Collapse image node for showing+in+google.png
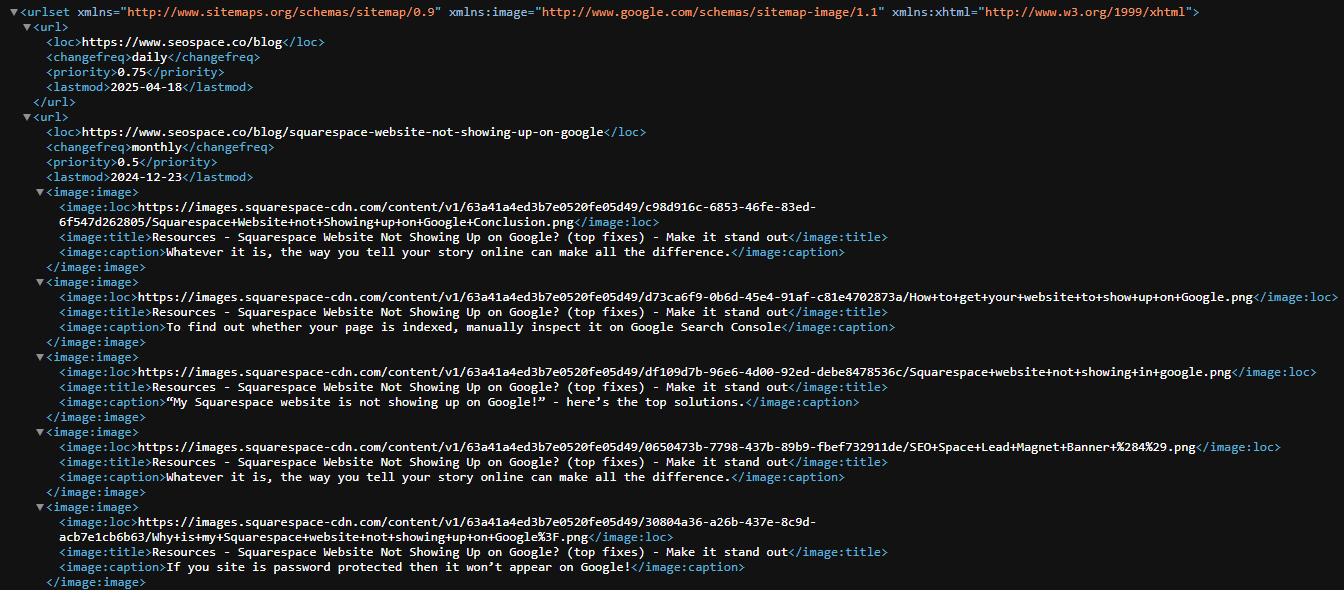 click(x=40, y=357)
